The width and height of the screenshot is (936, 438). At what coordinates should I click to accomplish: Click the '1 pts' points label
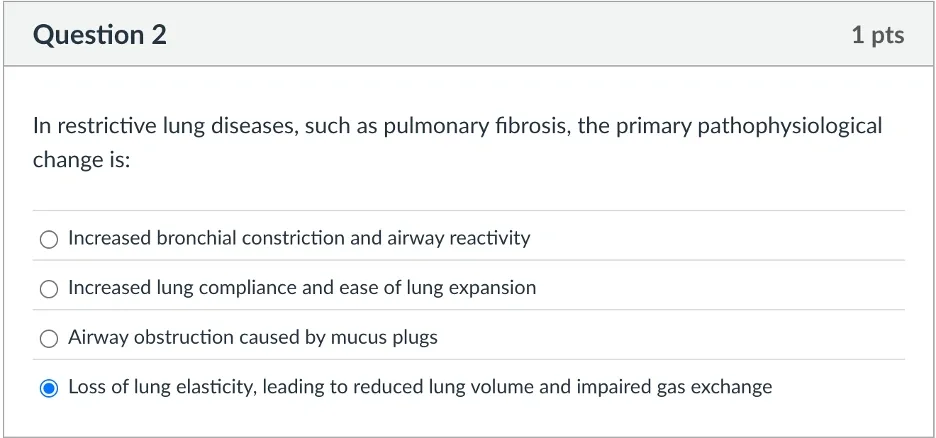tap(877, 36)
